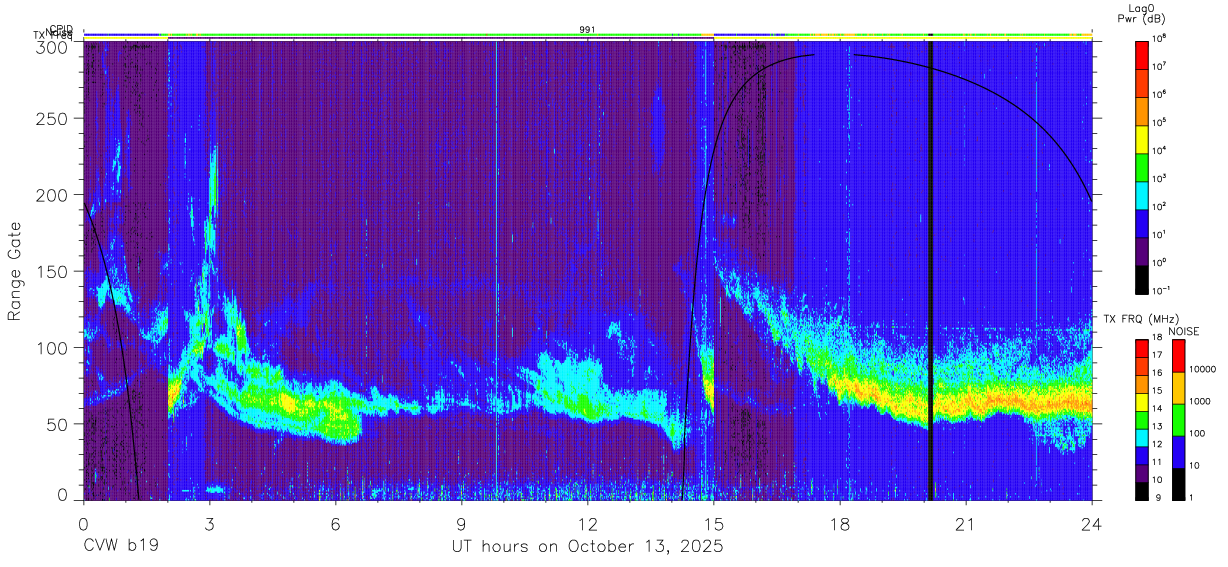Click the '18' tick on the UT hours axis
This screenshot has width=1228, height=567.
coord(840,523)
